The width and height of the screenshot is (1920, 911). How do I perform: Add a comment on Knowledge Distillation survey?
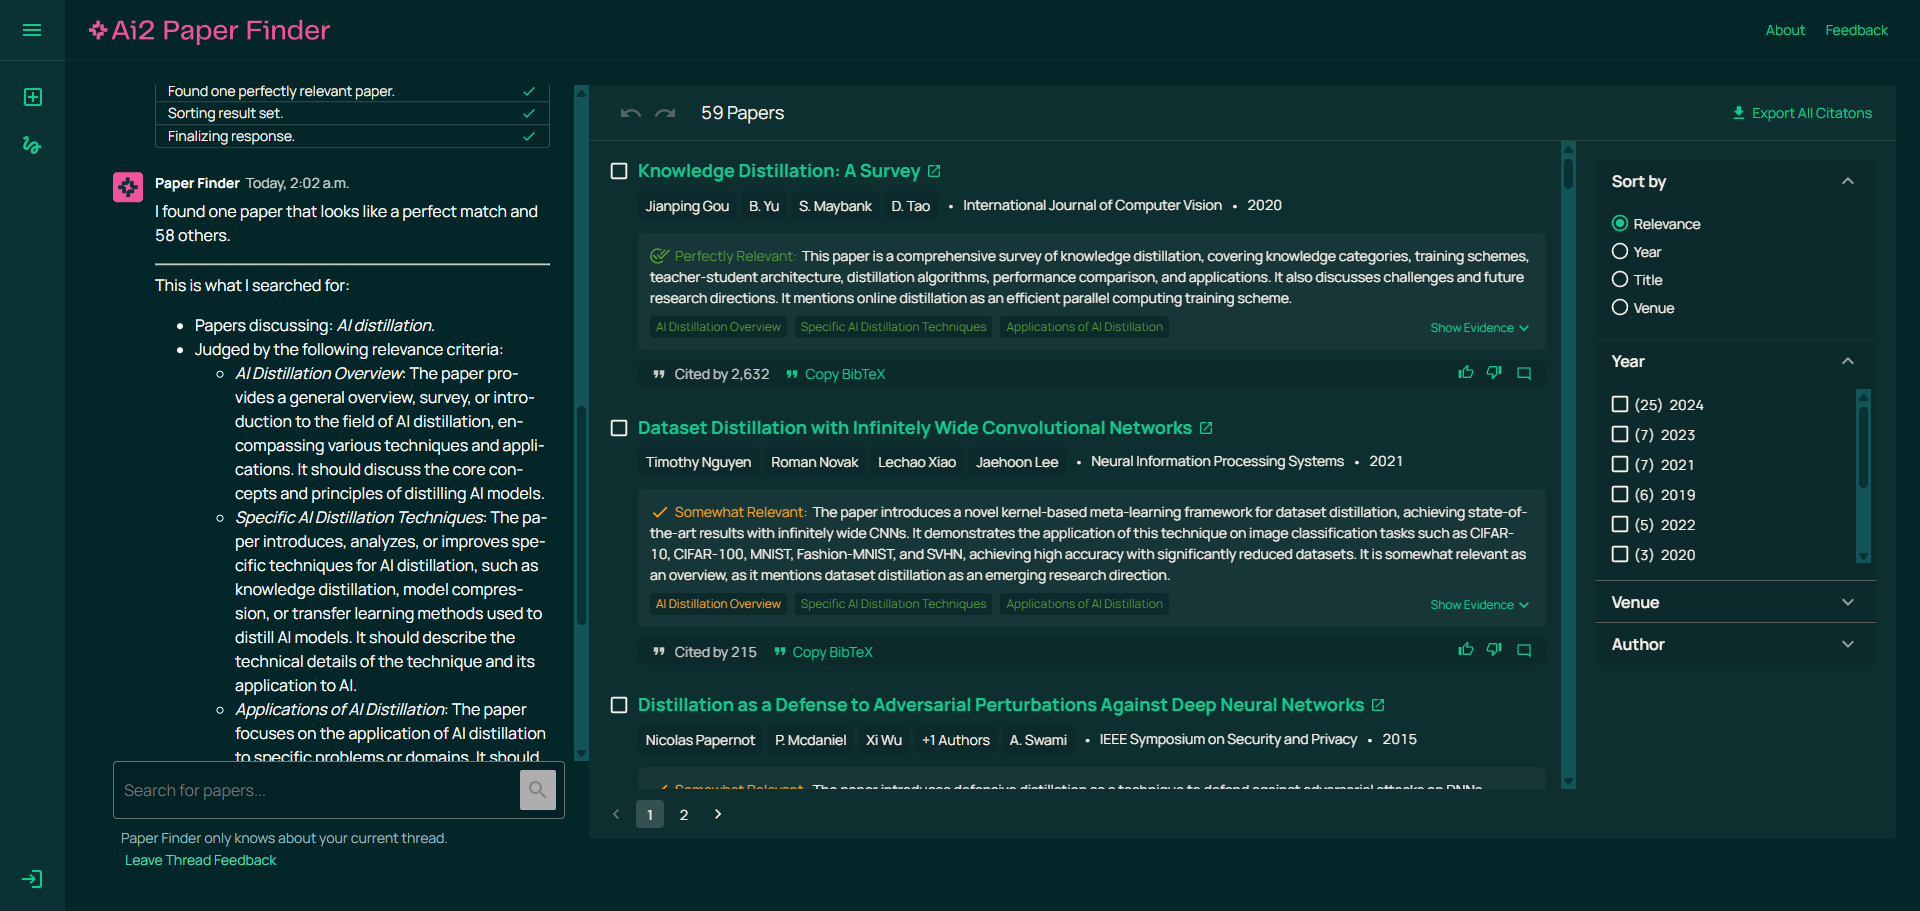1524,373
